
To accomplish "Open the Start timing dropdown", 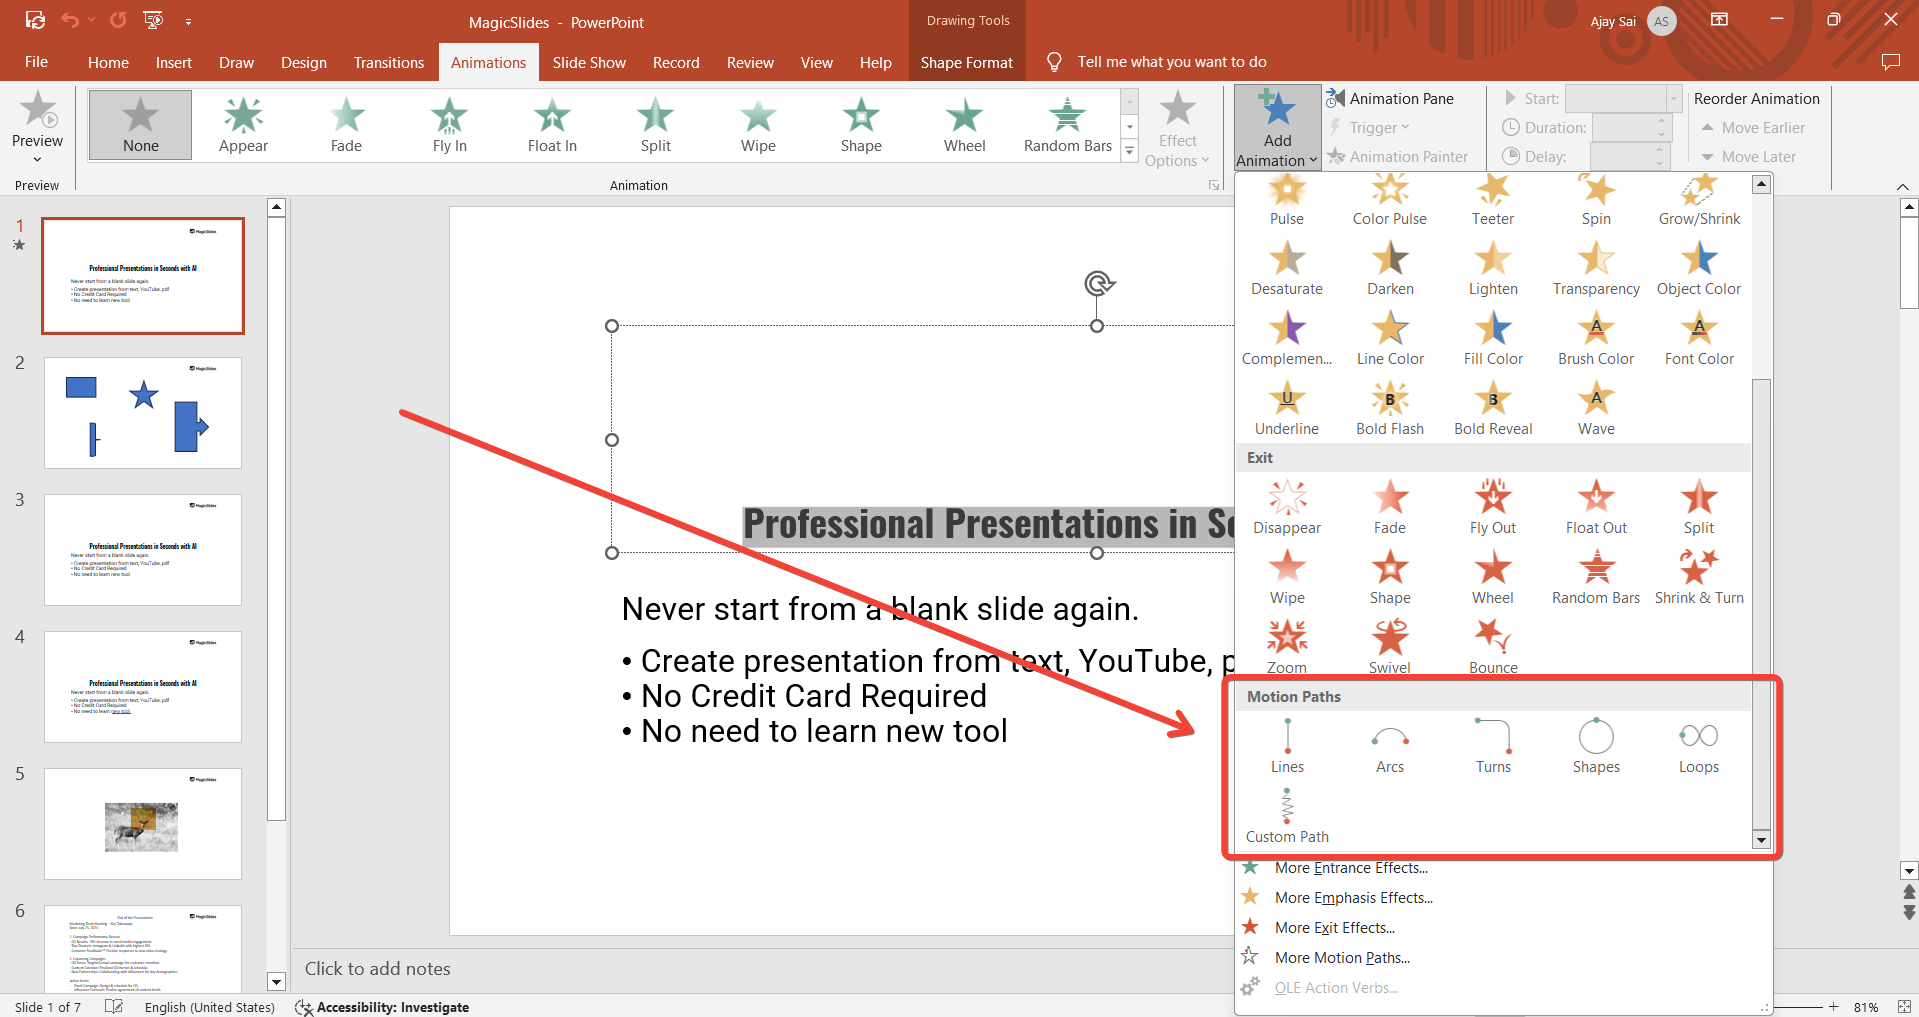I will (x=1673, y=98).
